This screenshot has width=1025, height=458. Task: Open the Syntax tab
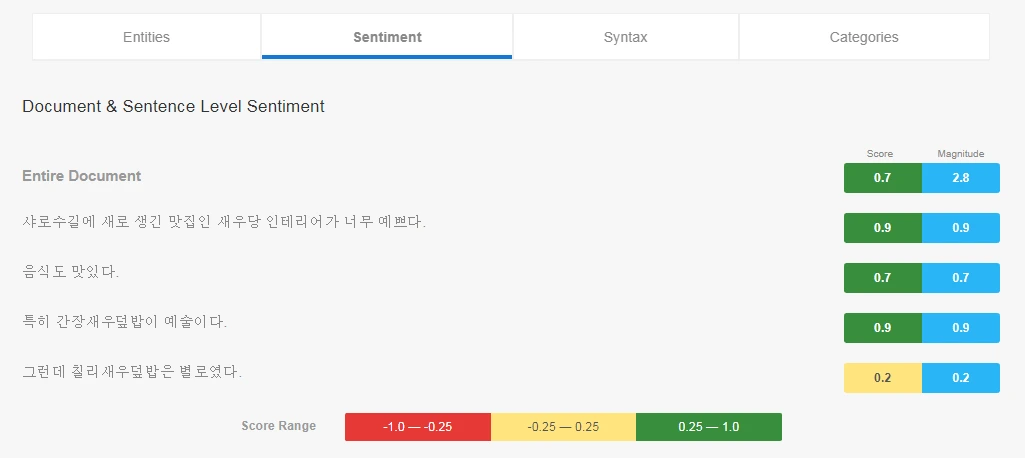click(x=625, y=37)
